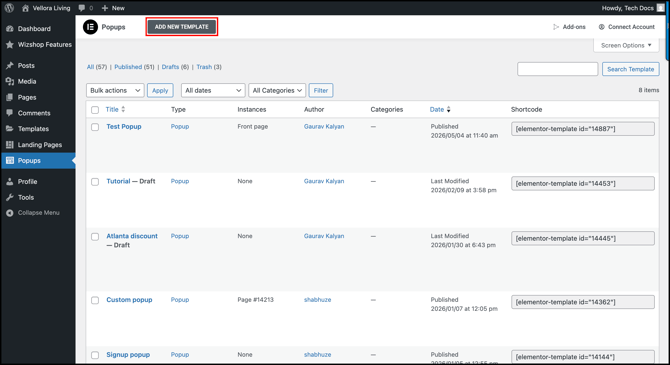Click the plus New icon in admin bar
Screen dimensions: 670x365
pos(105,8)
